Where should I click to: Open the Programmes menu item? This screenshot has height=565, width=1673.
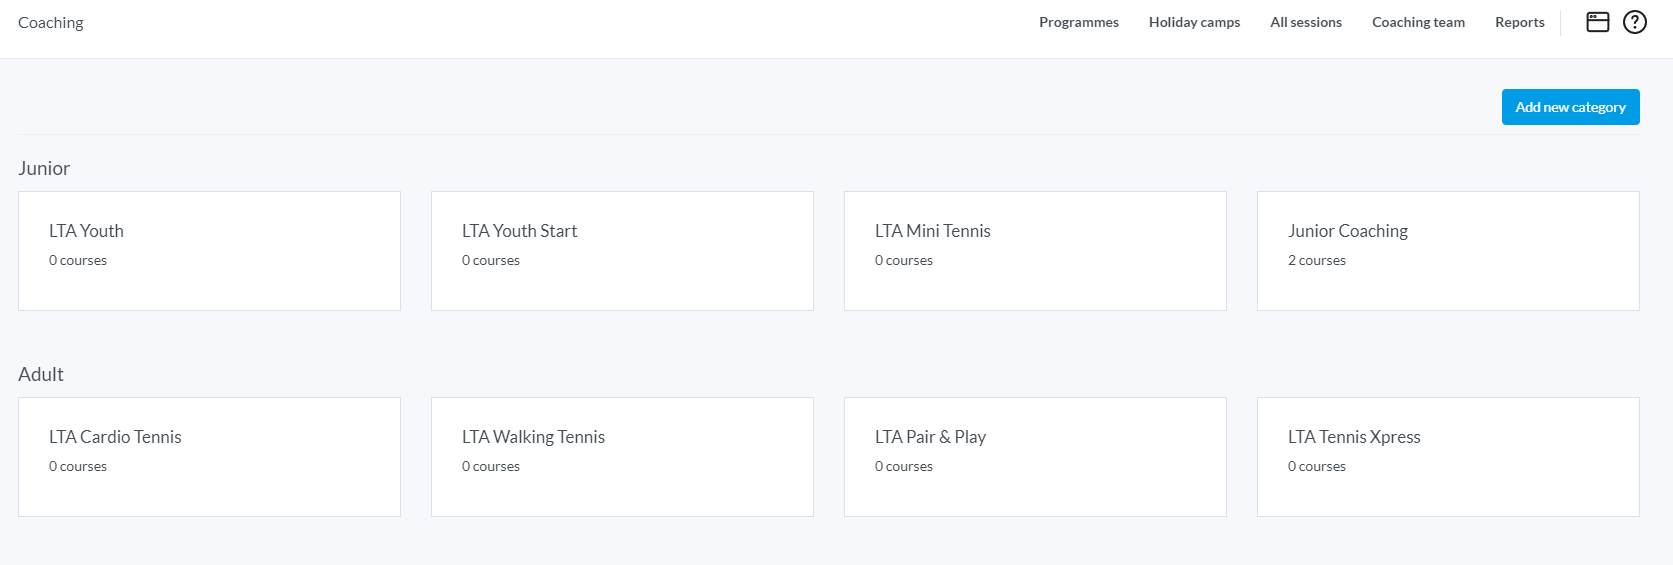point(1078,22)
